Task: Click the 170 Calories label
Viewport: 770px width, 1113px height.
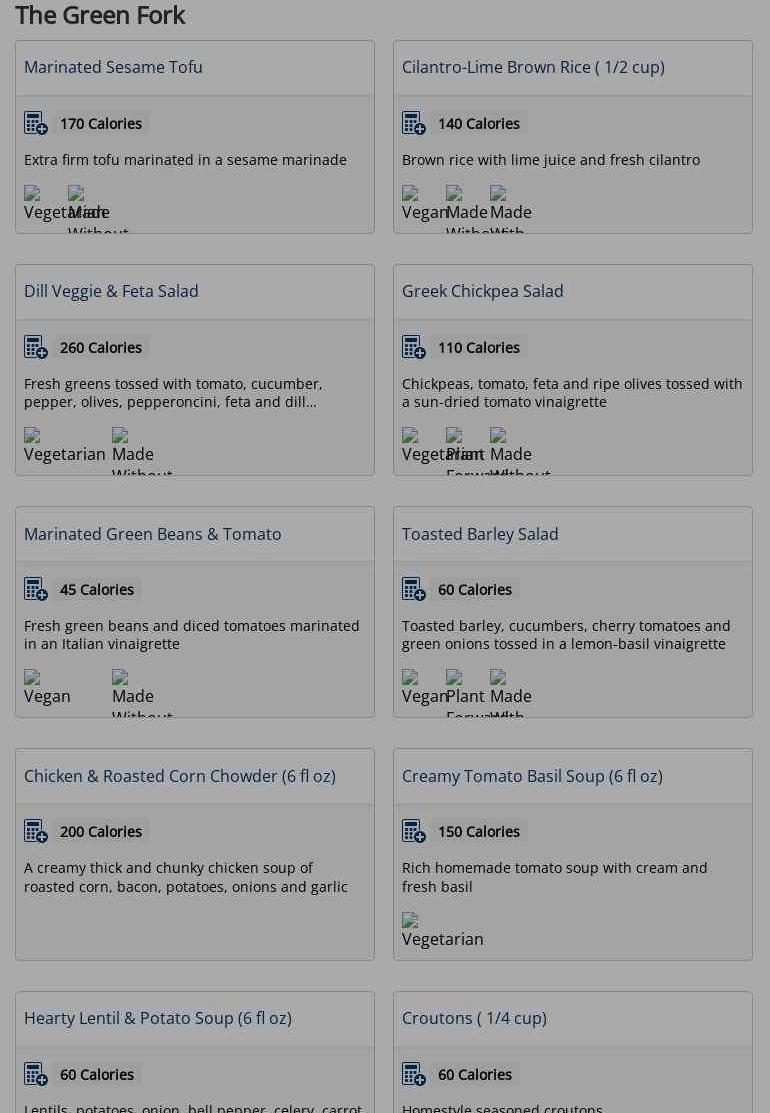Action: coord(101,124)
